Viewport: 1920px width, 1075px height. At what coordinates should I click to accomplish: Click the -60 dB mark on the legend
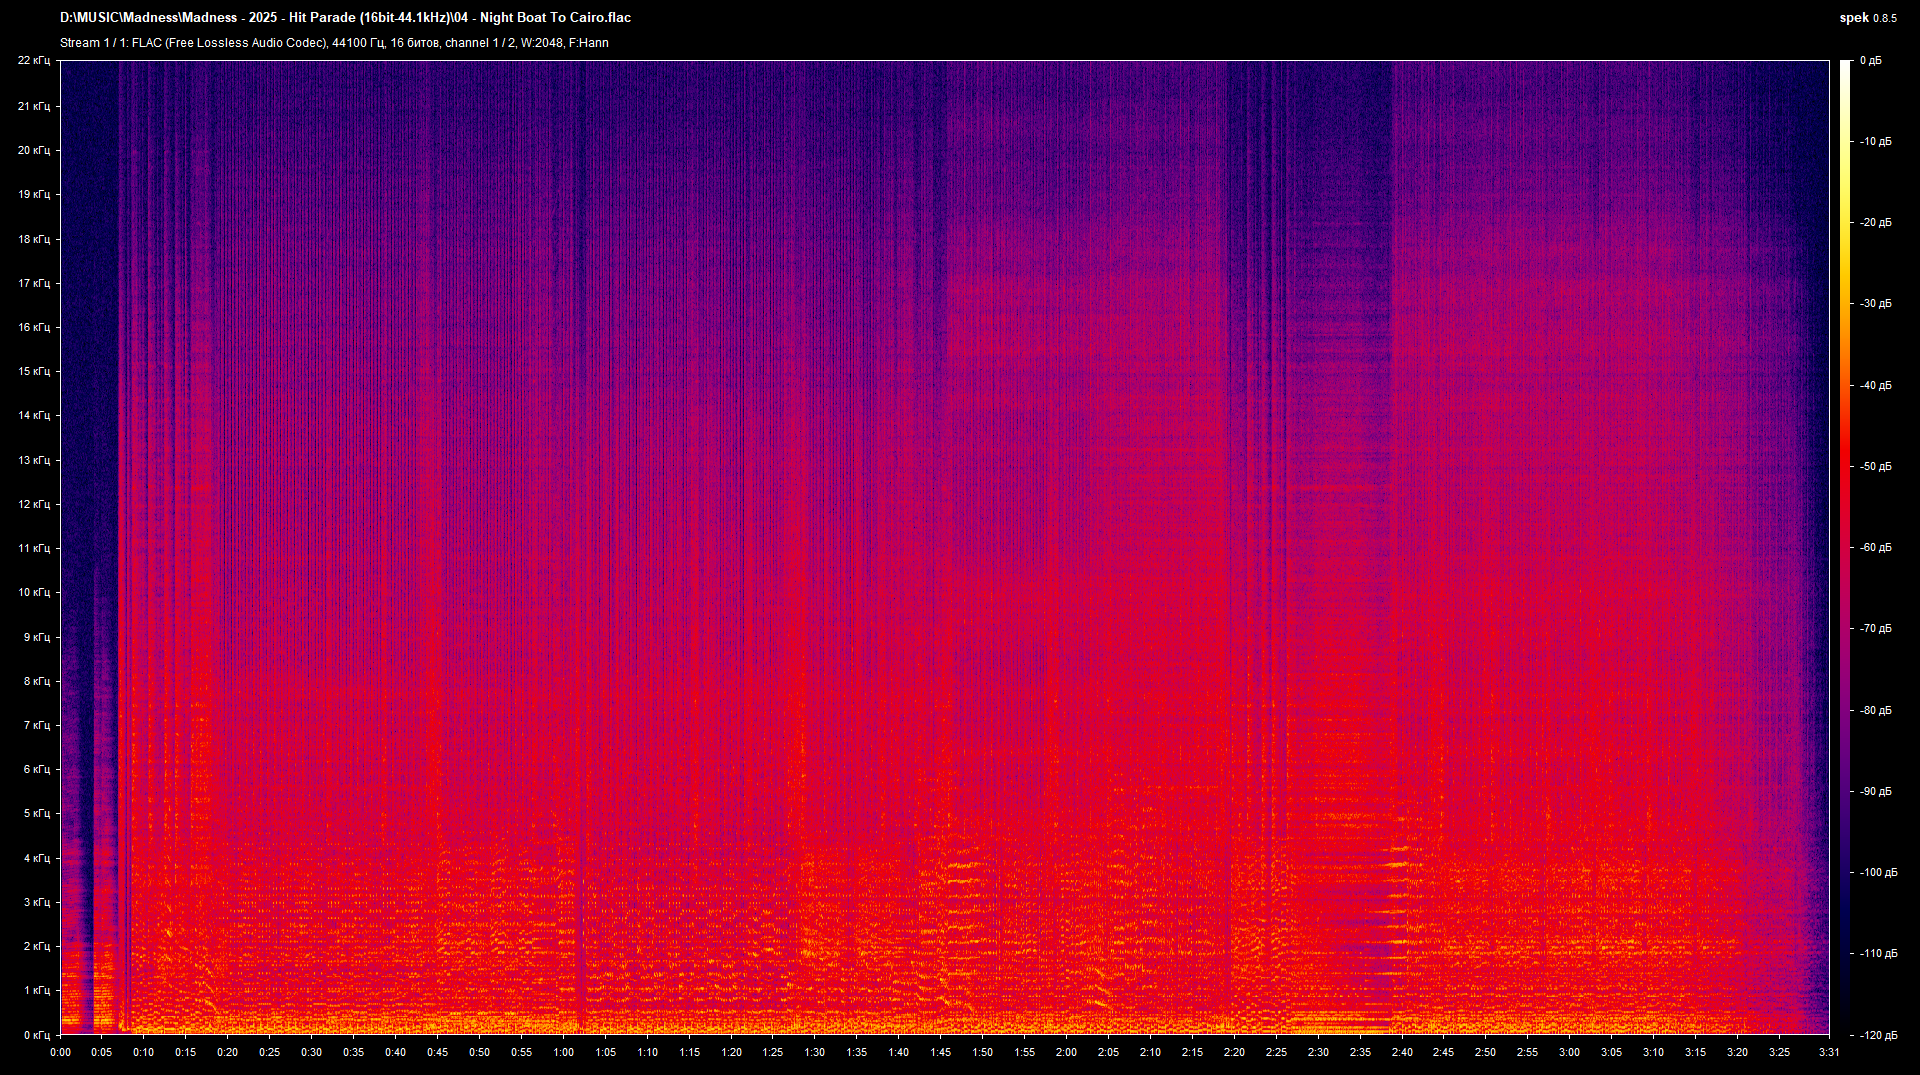click(1875, 545)
